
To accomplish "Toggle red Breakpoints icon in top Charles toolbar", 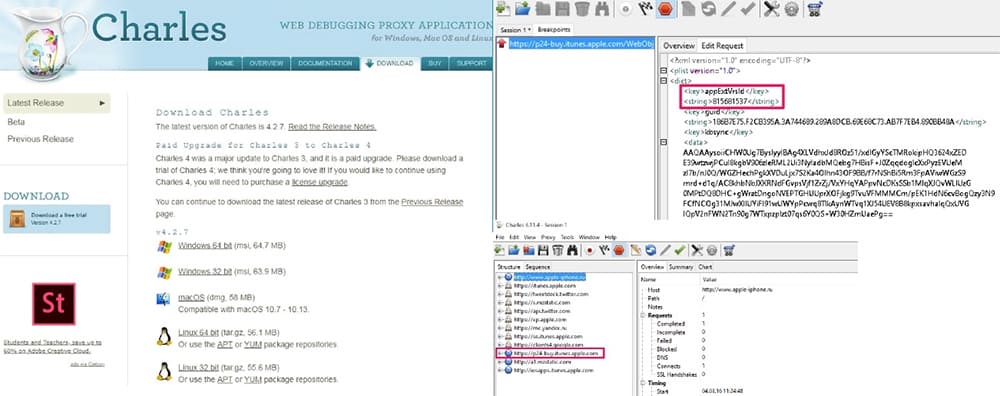I will pyautogui.click(x=666, y=9).
